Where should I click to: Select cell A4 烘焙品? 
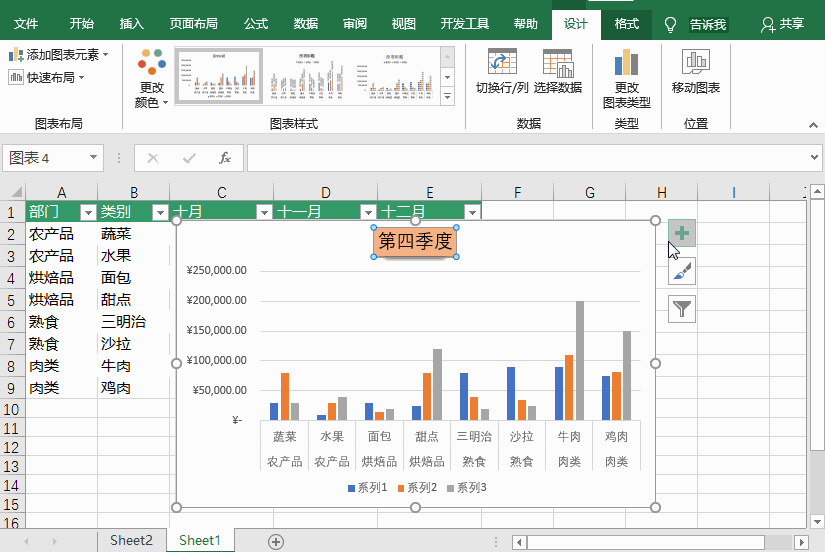(x=62, y=277)
